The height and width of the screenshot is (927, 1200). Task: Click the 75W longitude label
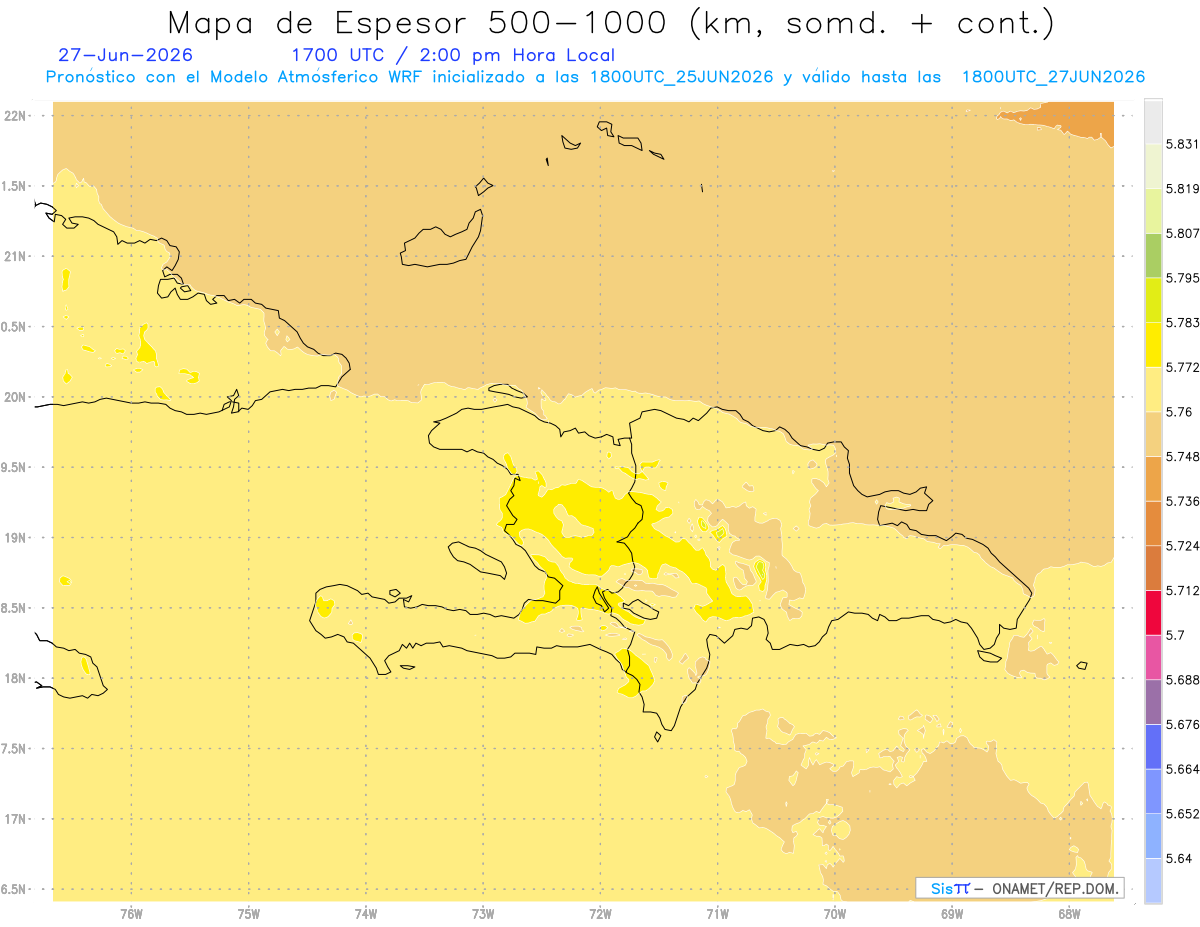pyautogui.click(x=249, y=914)
